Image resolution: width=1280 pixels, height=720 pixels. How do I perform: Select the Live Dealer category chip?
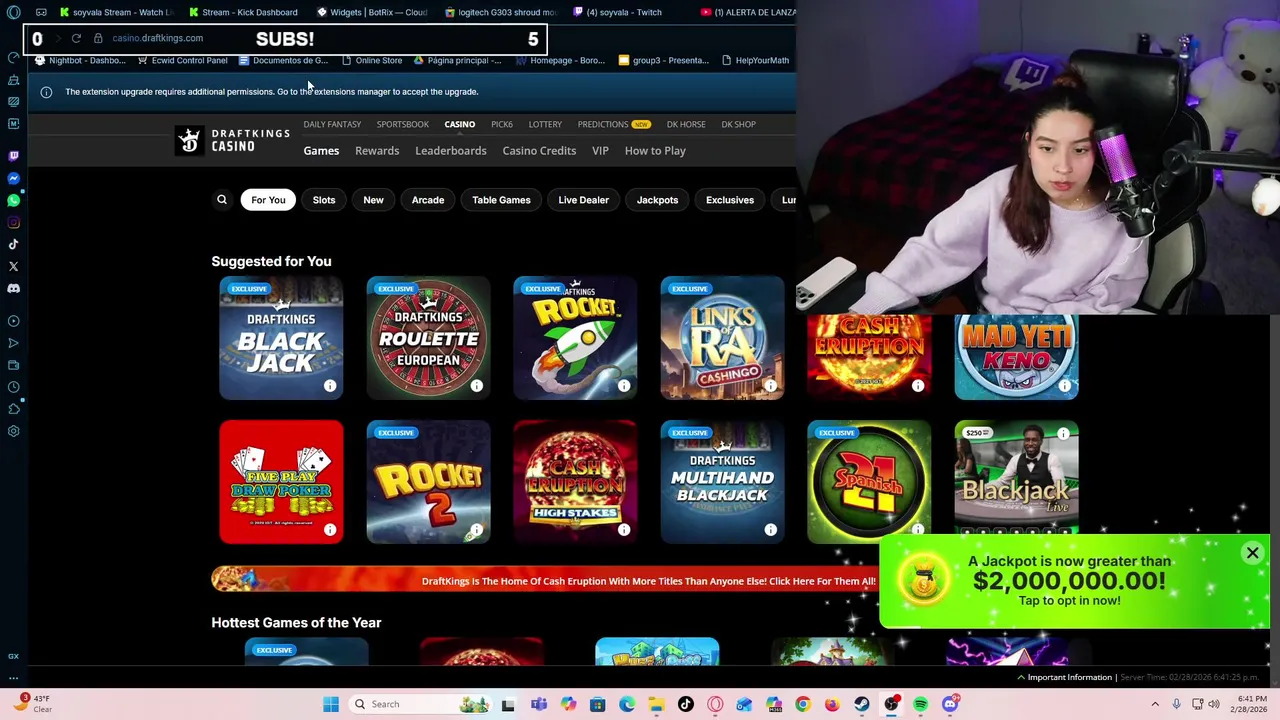pos(583,200)
